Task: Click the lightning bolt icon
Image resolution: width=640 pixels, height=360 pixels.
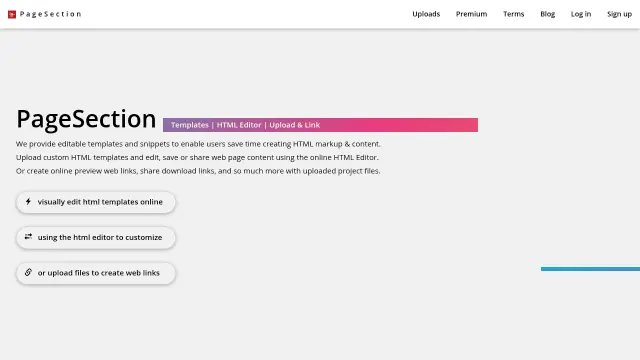Action: [x=28, y=201]
